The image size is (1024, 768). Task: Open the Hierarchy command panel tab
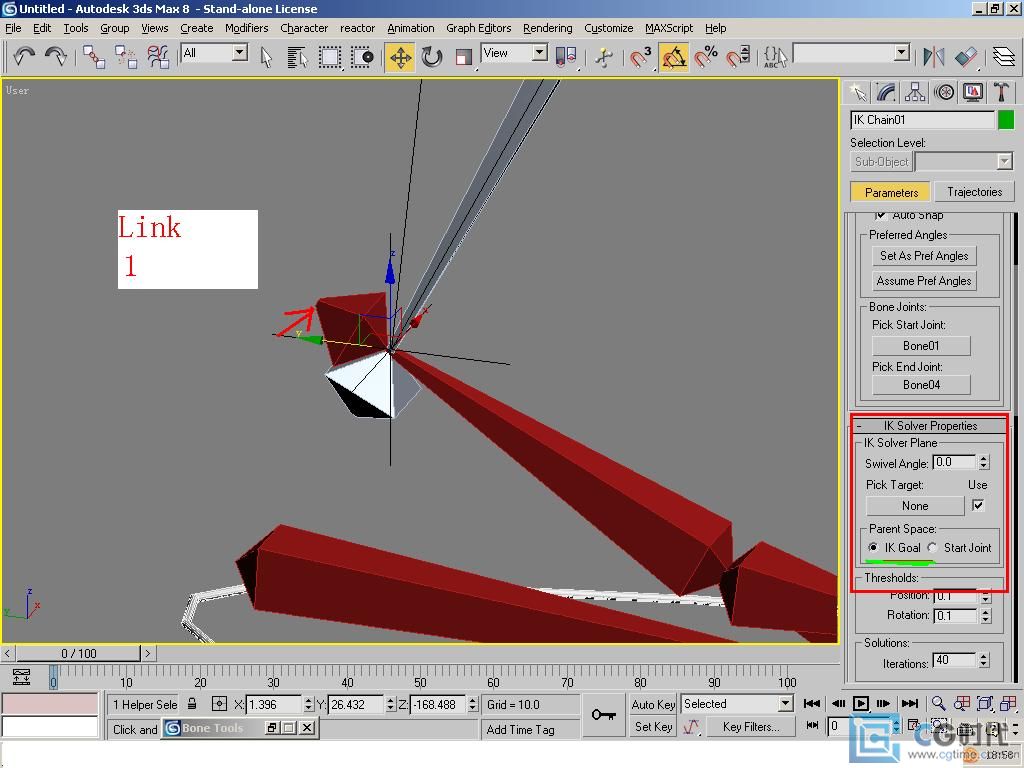tap(915, 92)
